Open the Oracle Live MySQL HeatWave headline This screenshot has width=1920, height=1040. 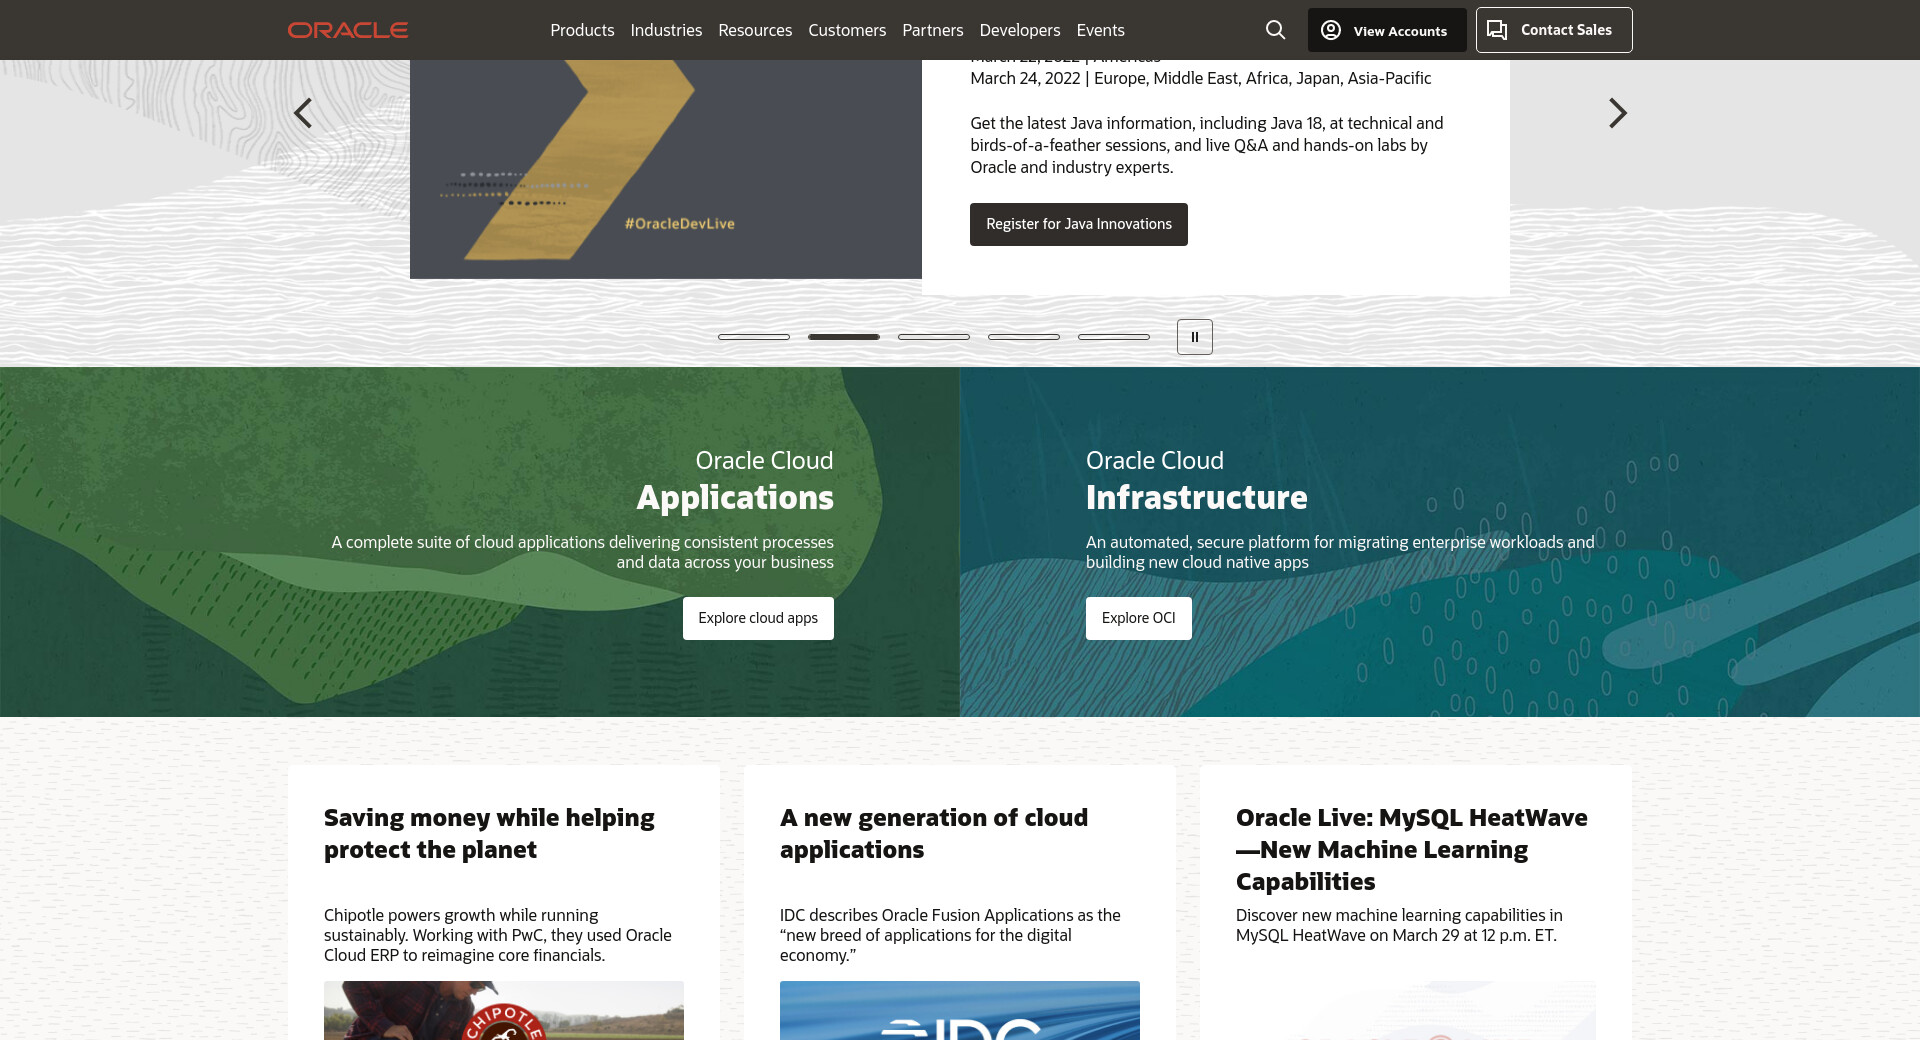(x=1411, y=849)
